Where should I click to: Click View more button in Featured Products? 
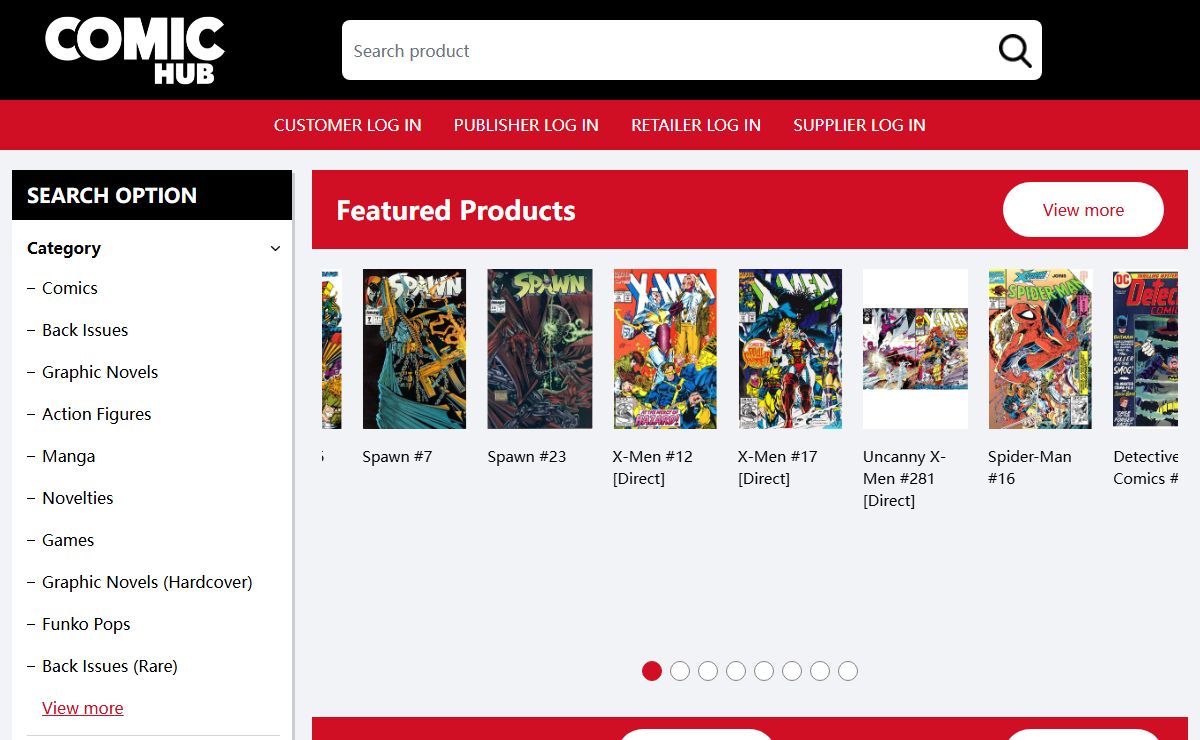coord(1083,210)
